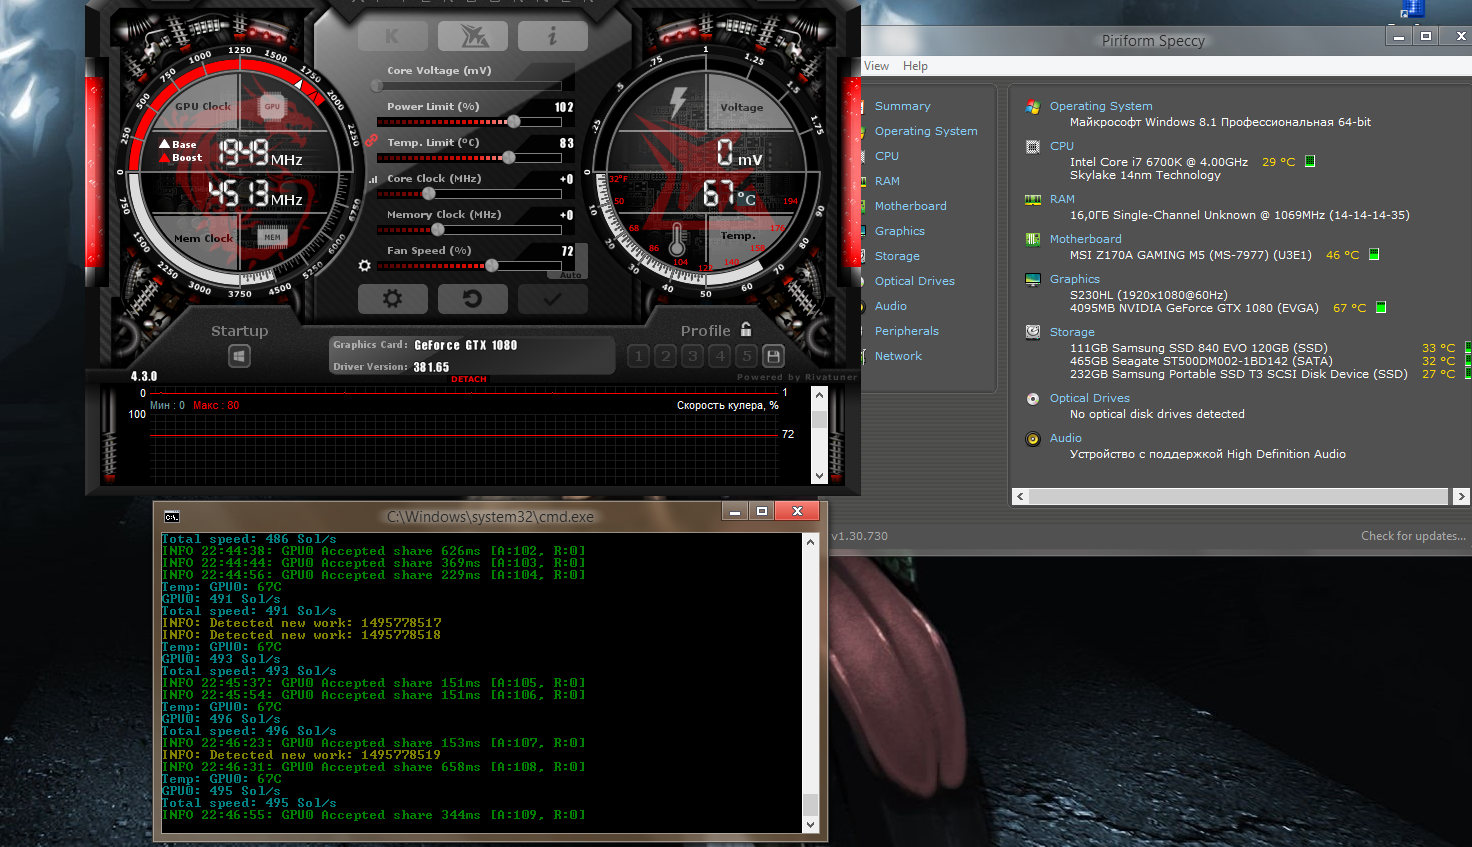1472x847 pixels.
Task: Select RAM in the Speccy sidebar
Action: click(x=887, y=181)
